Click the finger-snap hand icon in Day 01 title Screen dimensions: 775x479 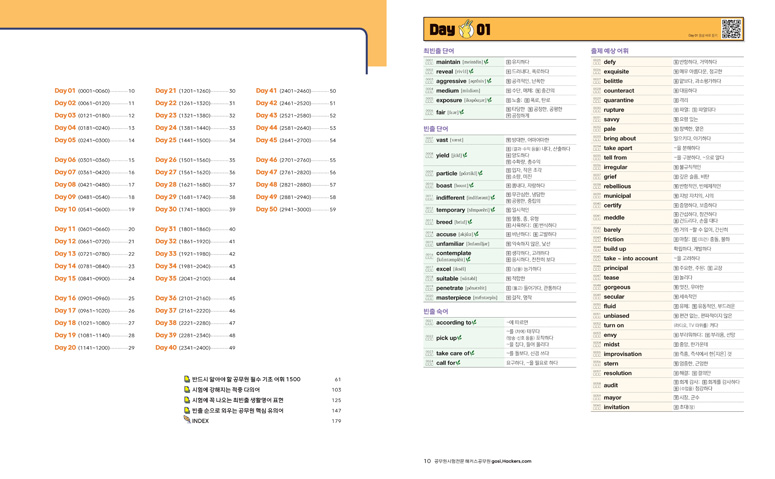point(466,29)
